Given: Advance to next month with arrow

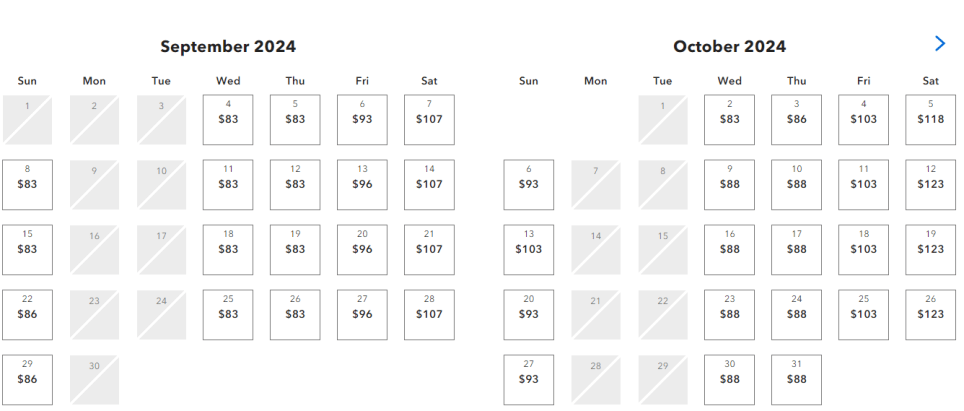Looking at the screenshot, I should [x=939, y=44].
